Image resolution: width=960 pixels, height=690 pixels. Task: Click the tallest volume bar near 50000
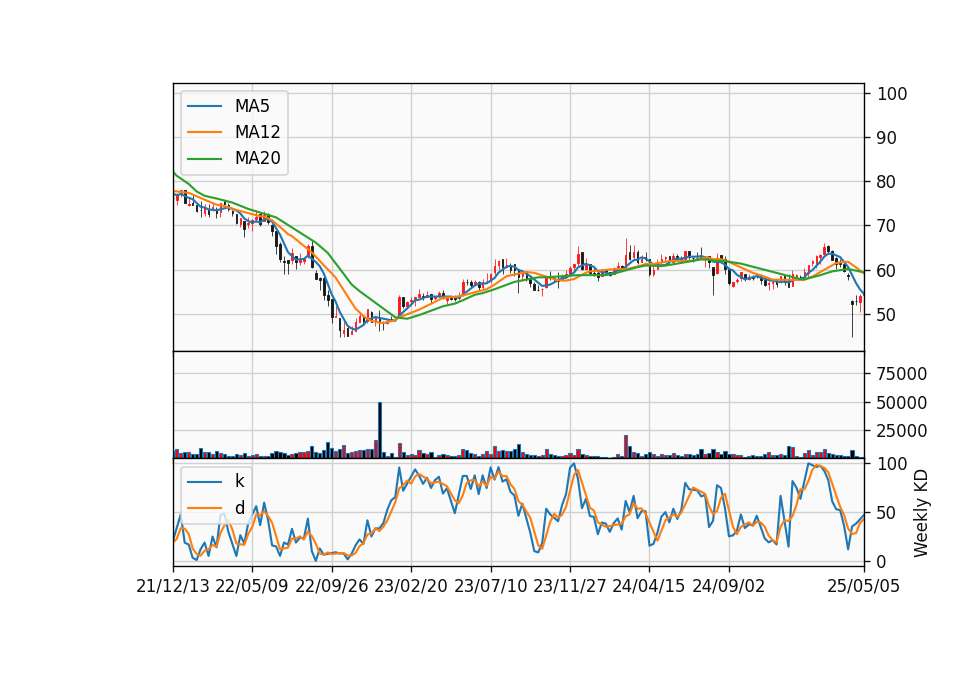pos(380,430)
